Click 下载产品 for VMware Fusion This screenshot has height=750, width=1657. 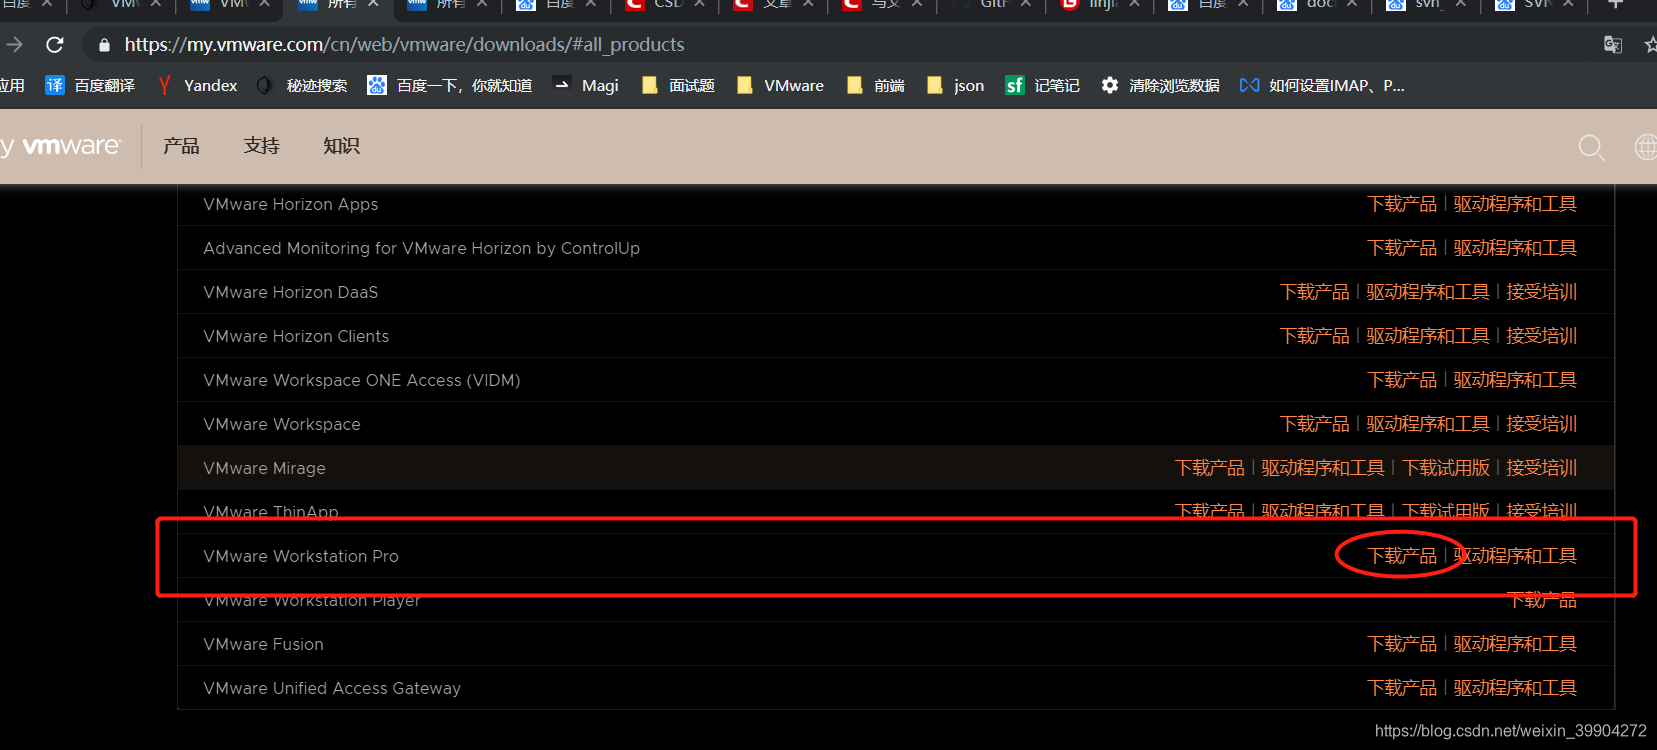1402,644
